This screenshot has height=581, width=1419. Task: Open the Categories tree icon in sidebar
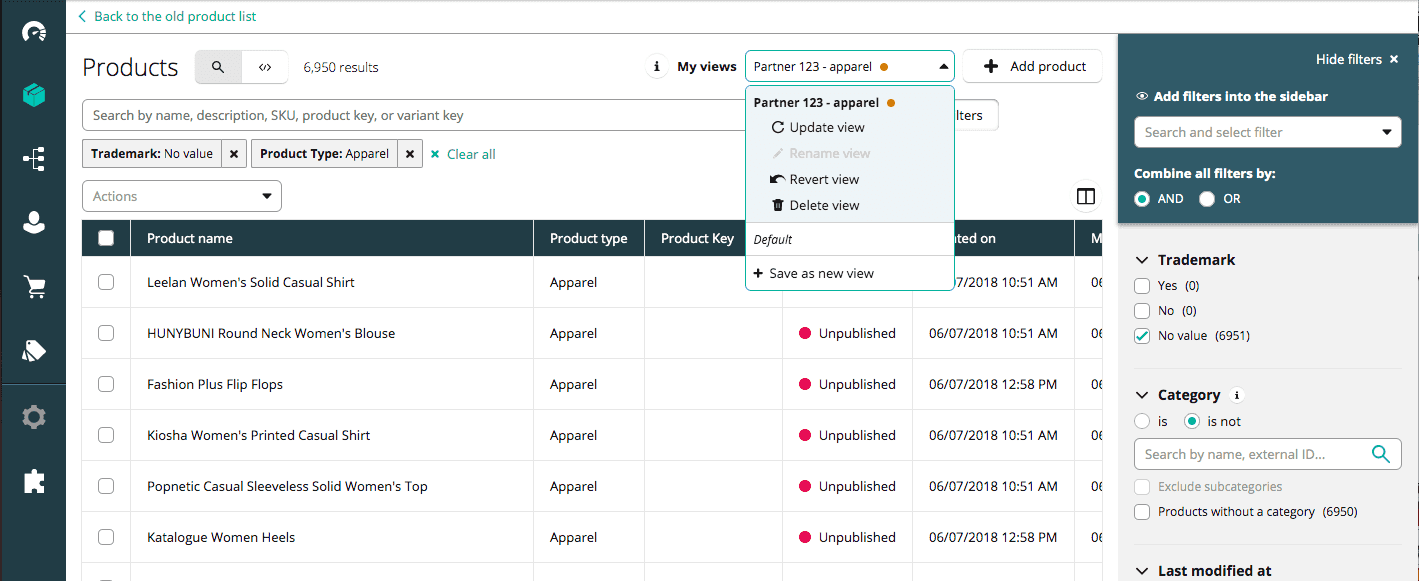(x=34, y=159)
